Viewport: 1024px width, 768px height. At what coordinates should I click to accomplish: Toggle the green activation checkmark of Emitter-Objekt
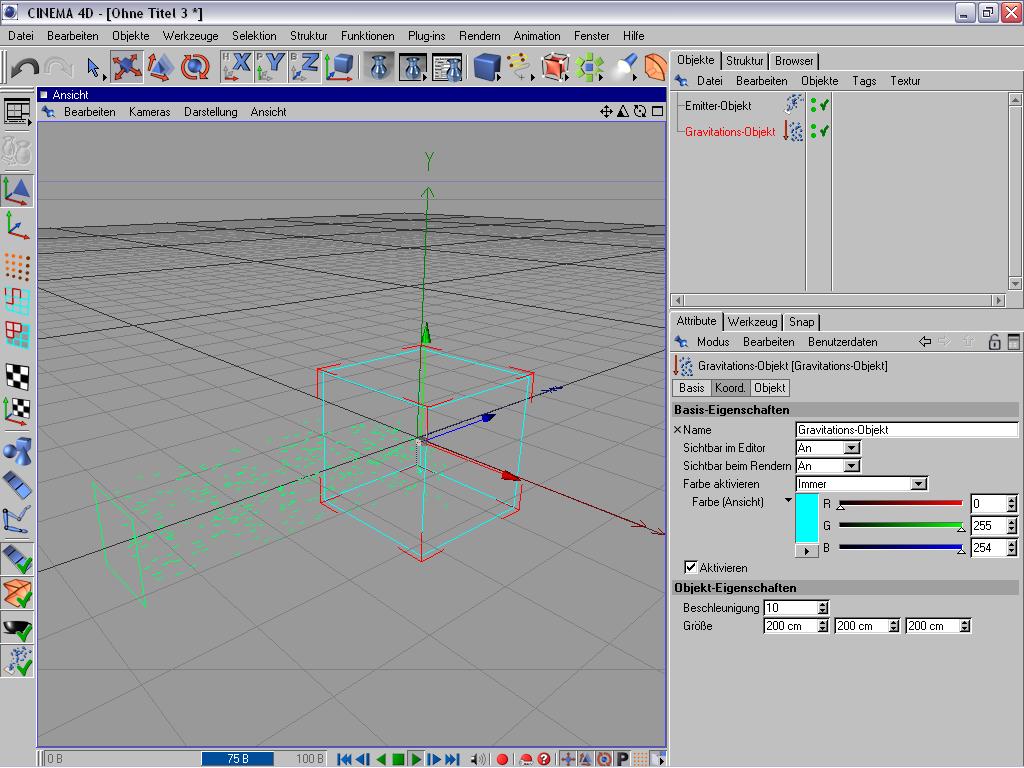tap(826, 104)
